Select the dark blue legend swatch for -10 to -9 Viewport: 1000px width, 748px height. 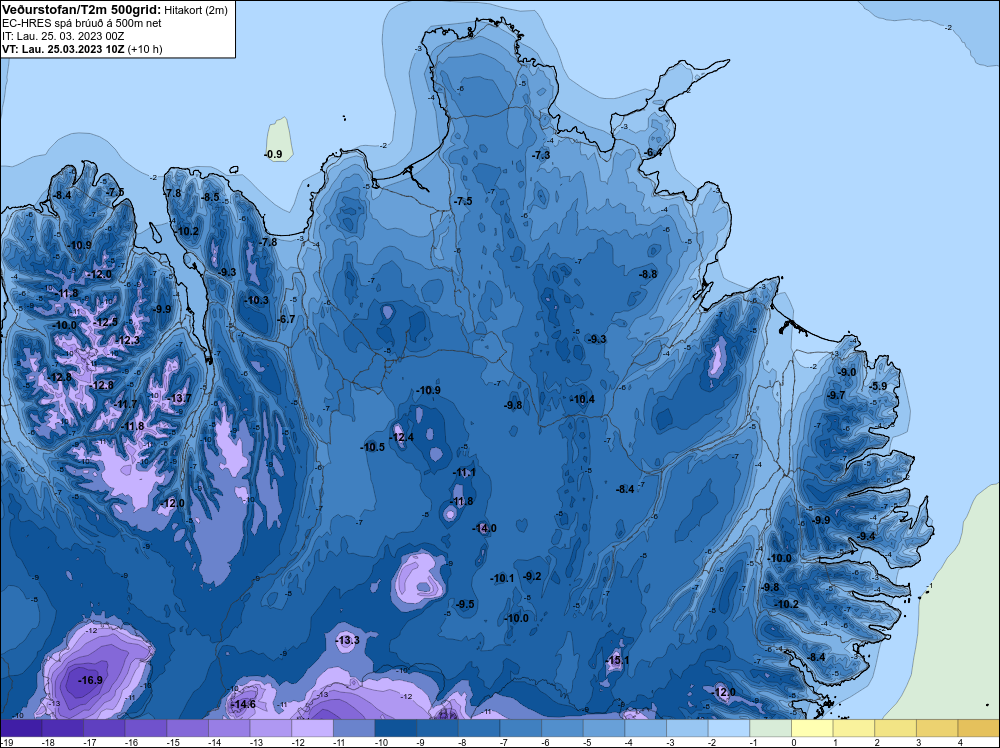tap(395, 728)
